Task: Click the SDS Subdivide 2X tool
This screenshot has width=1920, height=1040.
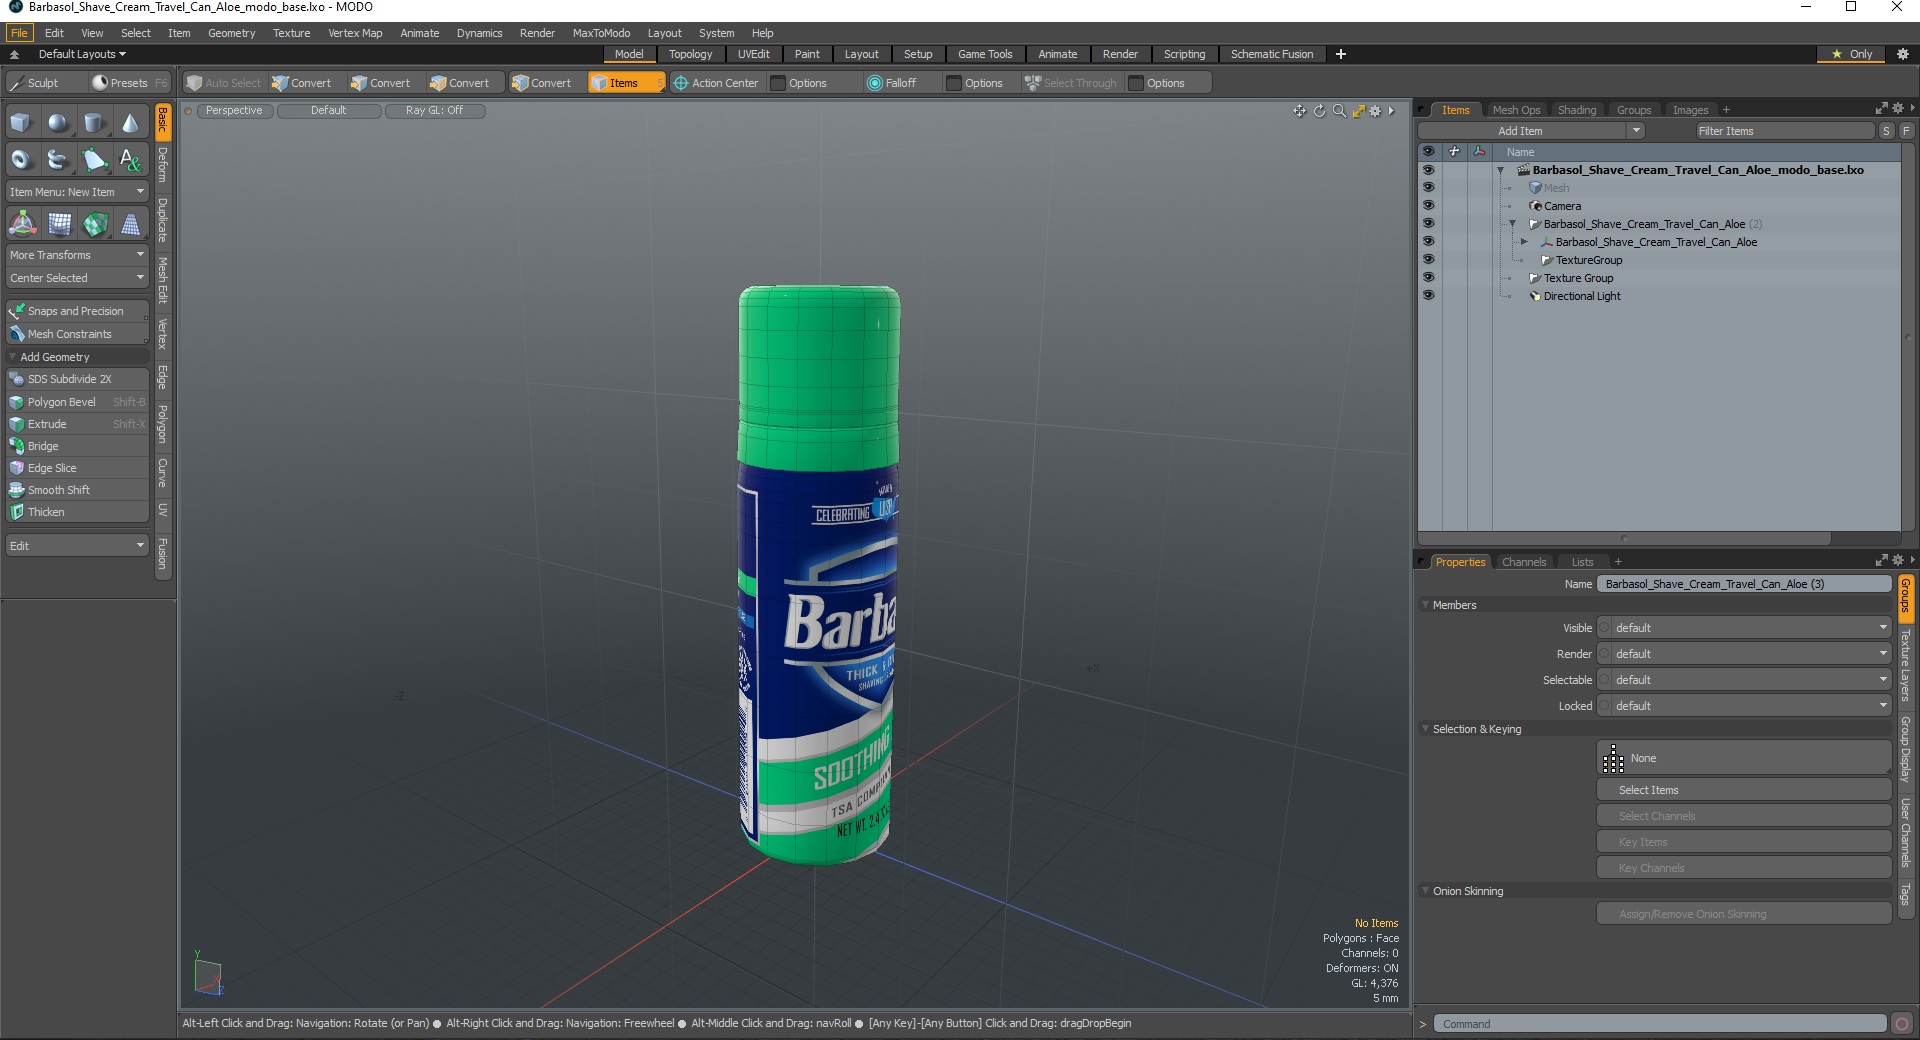Action: pos(77,379)
